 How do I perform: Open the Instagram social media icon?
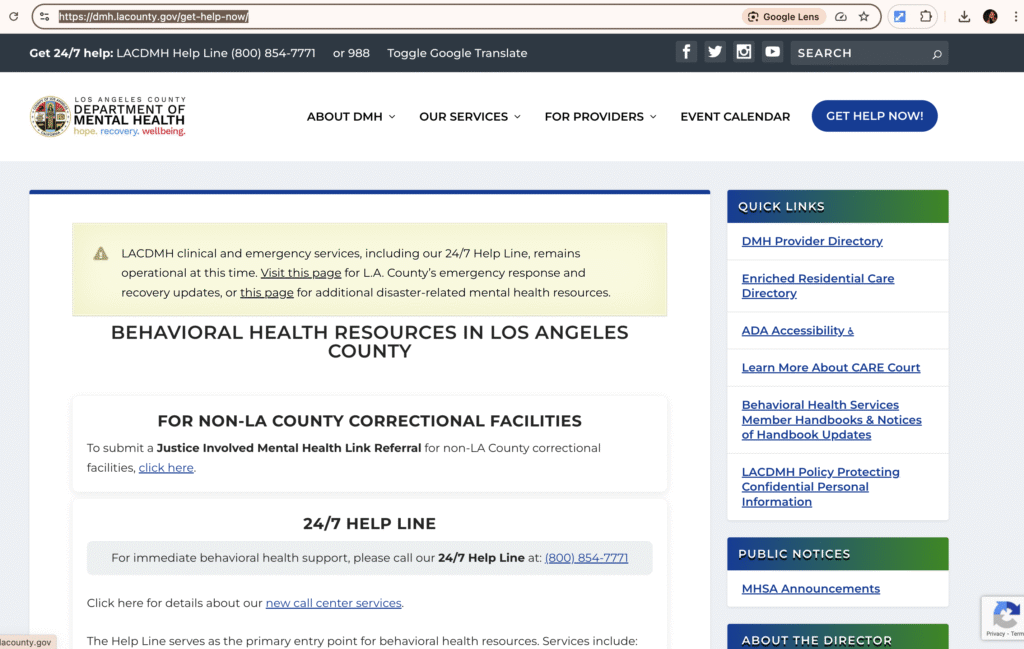(x=743, y=52)
